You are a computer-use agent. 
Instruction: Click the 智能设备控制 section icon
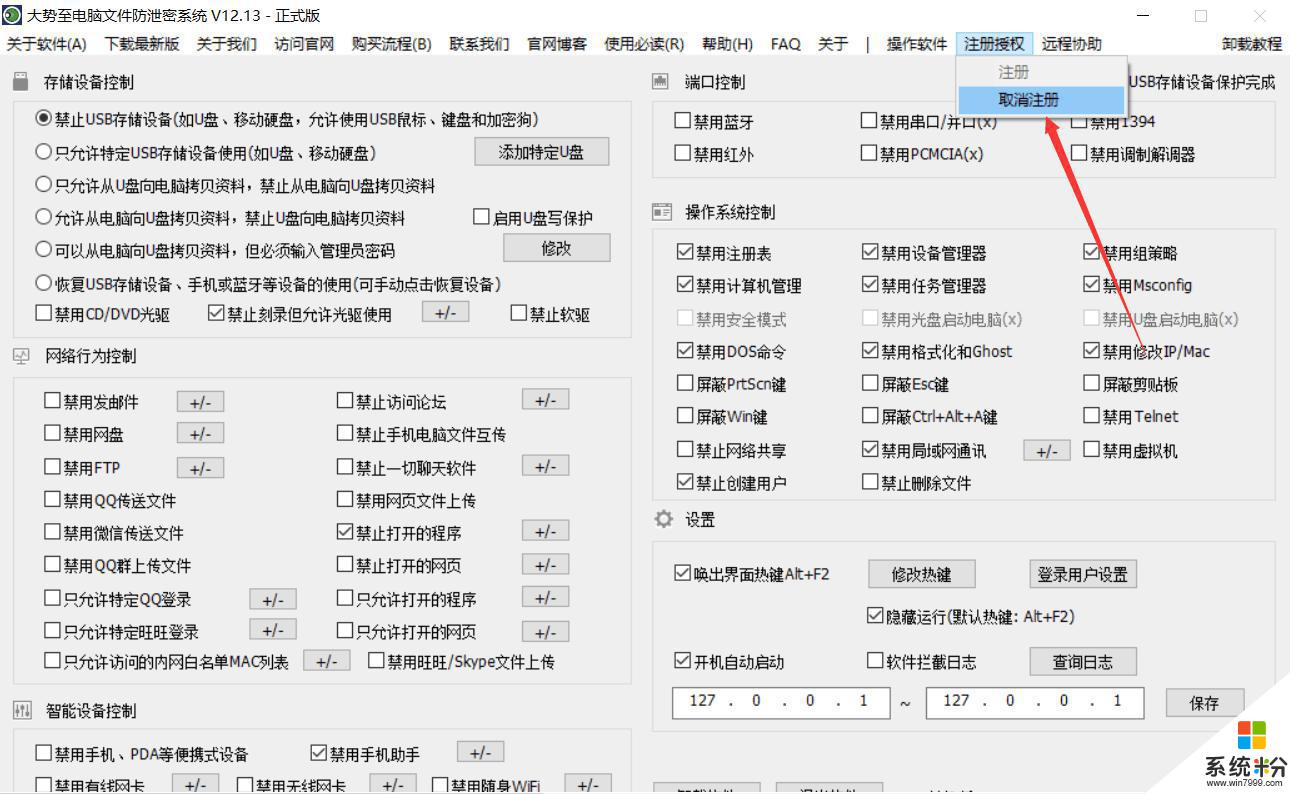pyautogui.click(x=22, y=711)
